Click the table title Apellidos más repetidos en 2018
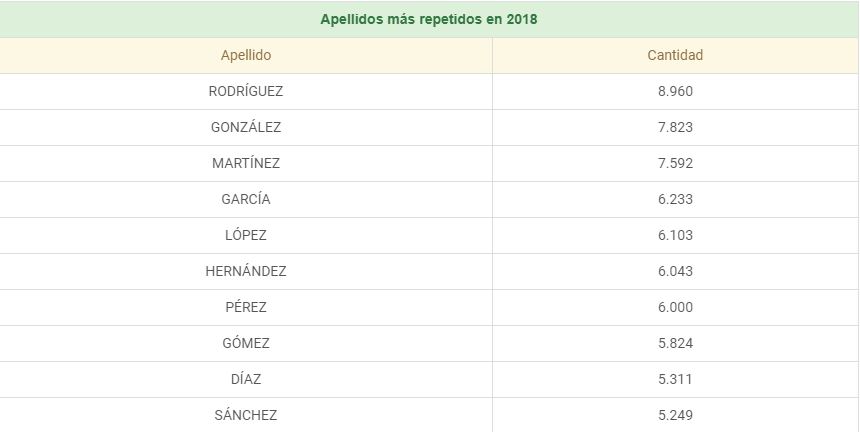860x432 pixels. click(x=429, y=19)
